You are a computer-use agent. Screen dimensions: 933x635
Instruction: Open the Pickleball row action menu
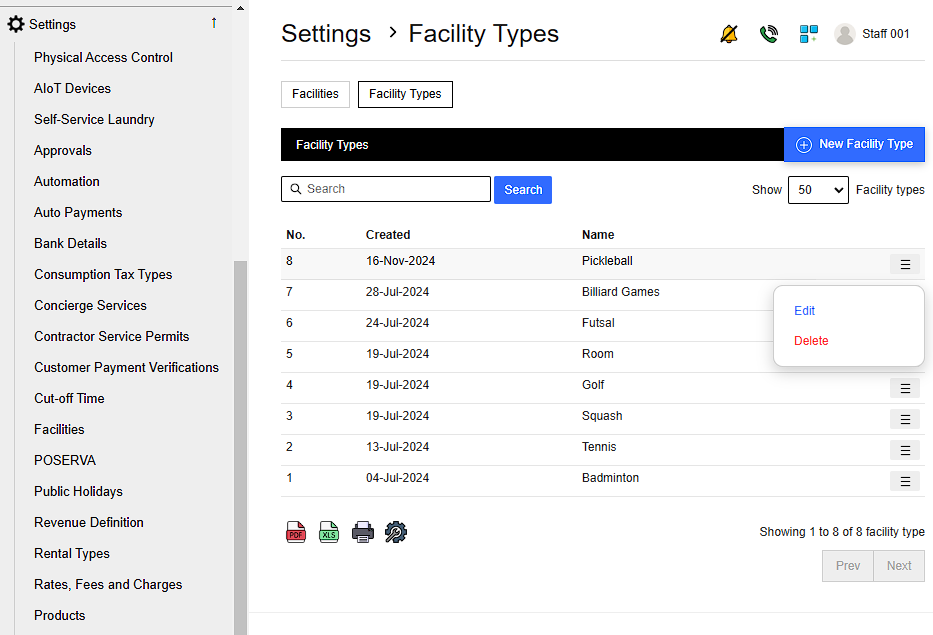click(904, 265)
